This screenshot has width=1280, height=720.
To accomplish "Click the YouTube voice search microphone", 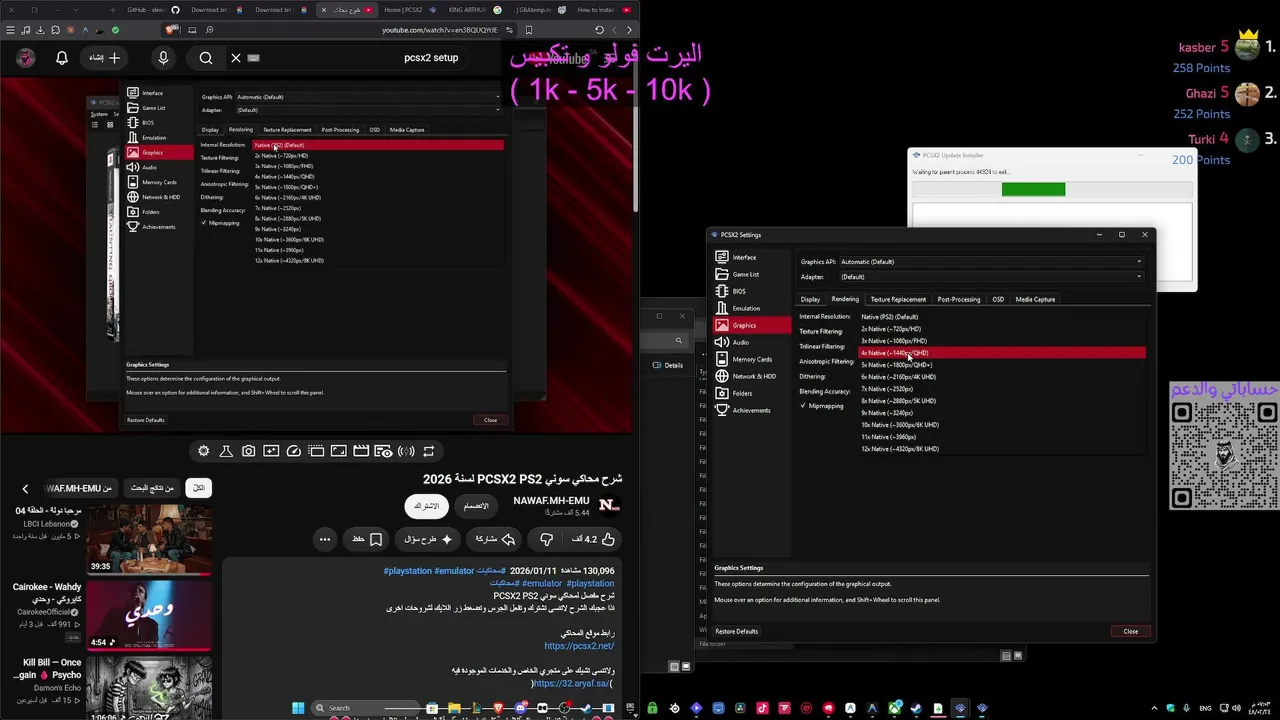I will tap(163, 58).
